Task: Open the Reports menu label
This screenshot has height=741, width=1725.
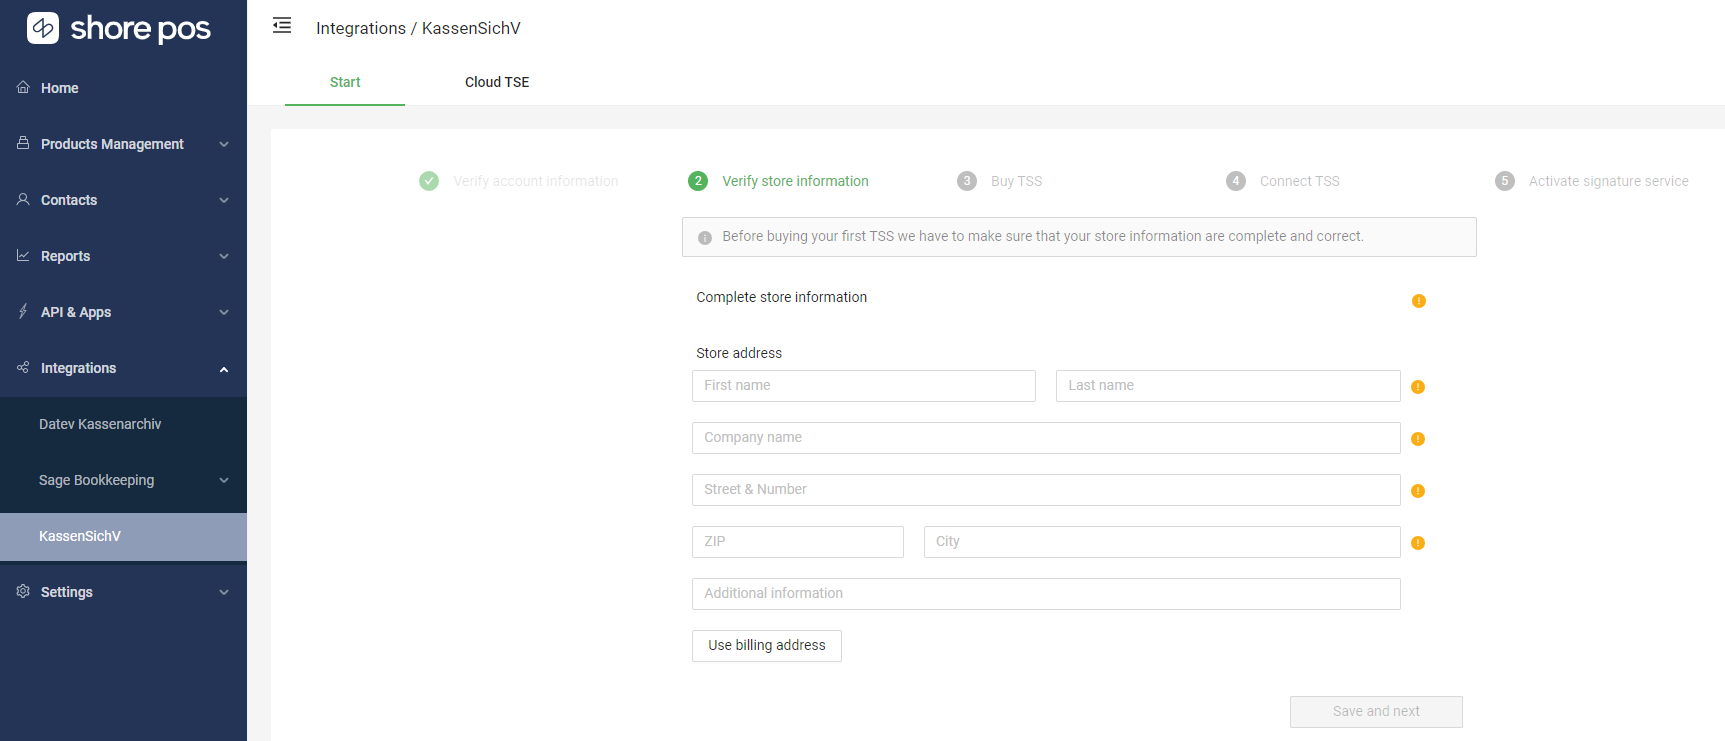Action: (x=65, y=256)
